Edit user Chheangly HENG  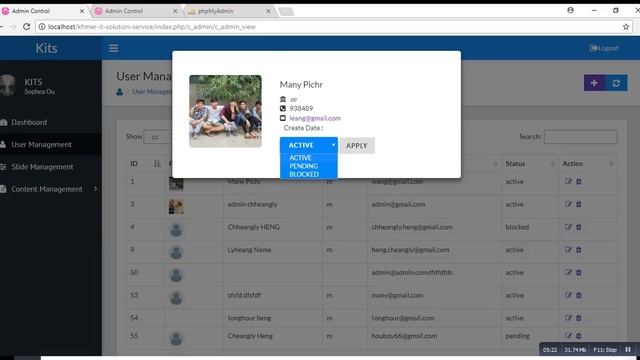tap(569, 227)
